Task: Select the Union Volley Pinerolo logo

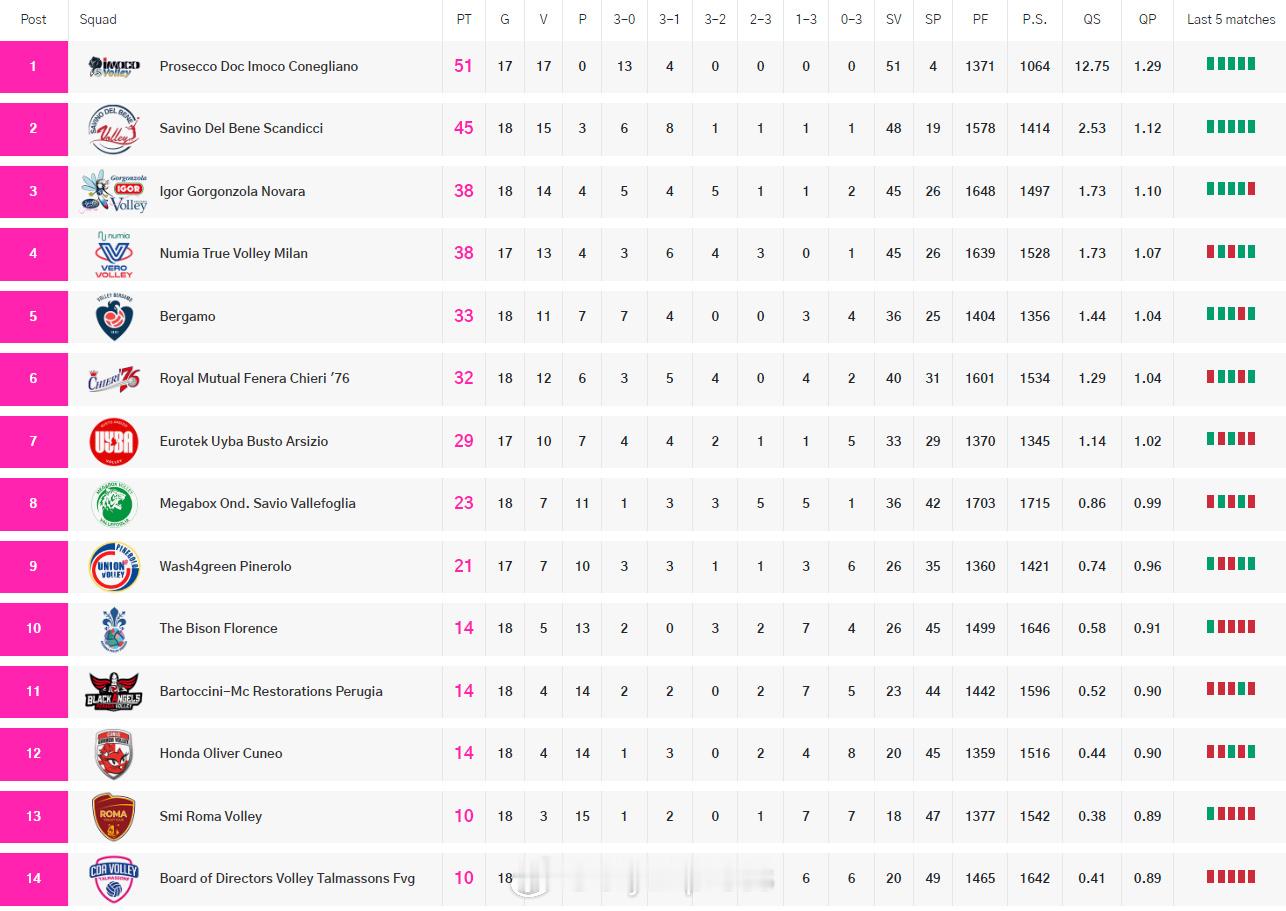Action: (x=113, y=567)
